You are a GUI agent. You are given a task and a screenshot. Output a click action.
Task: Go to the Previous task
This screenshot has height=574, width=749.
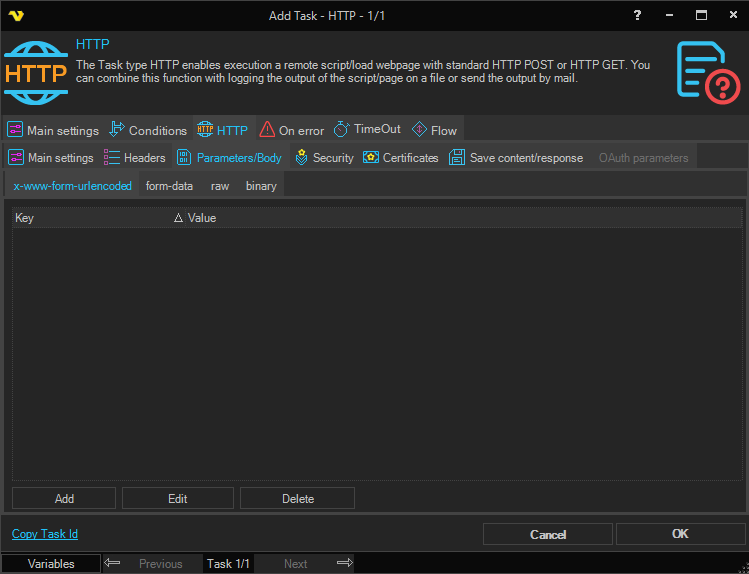tap(160, 564)
